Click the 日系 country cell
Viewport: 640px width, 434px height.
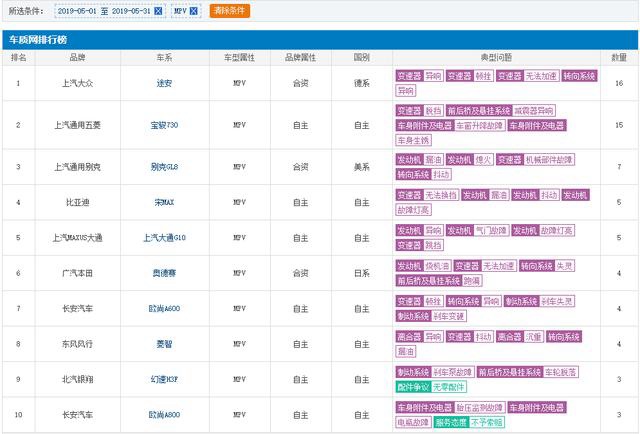[x=362, y=273]
